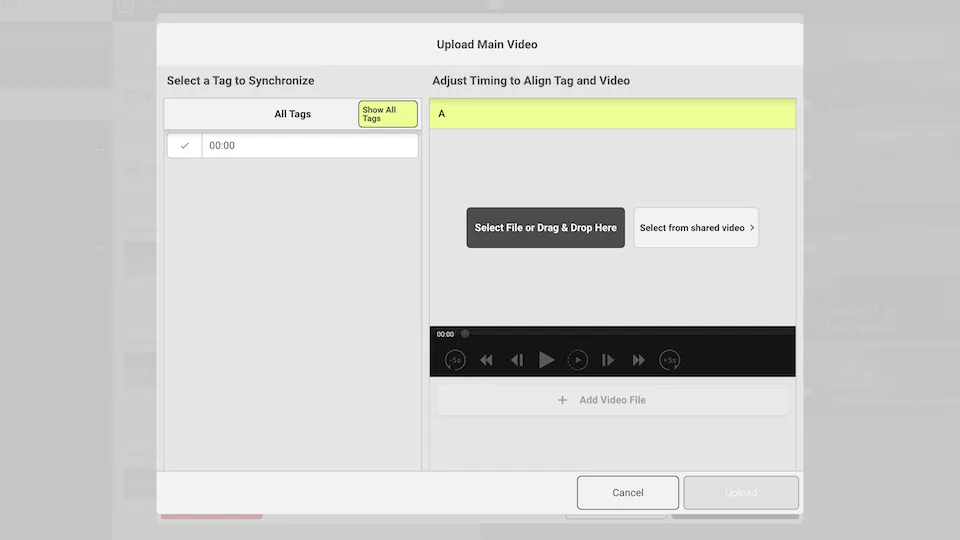Click the 00:00 timestamp in player
This screenshot has width=960, height=540.
[445, 334]
